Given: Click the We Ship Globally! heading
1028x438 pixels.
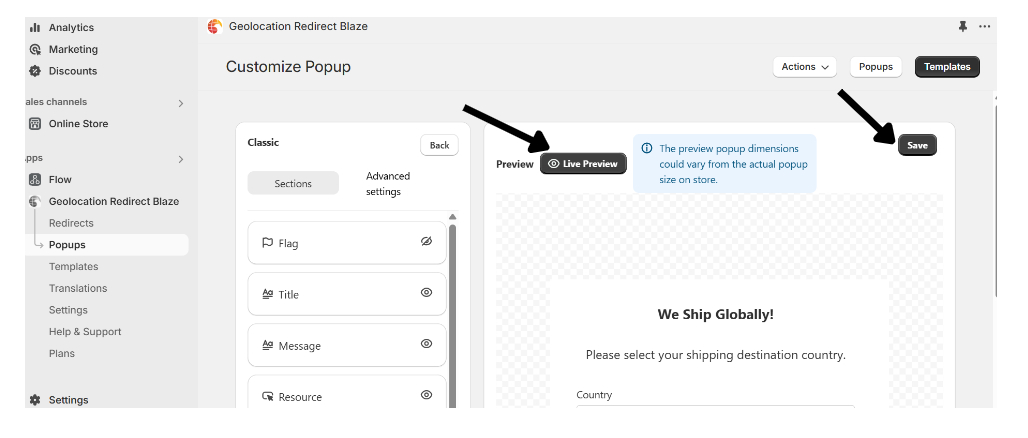Looking at the screenshot, I should click(716, 314).
